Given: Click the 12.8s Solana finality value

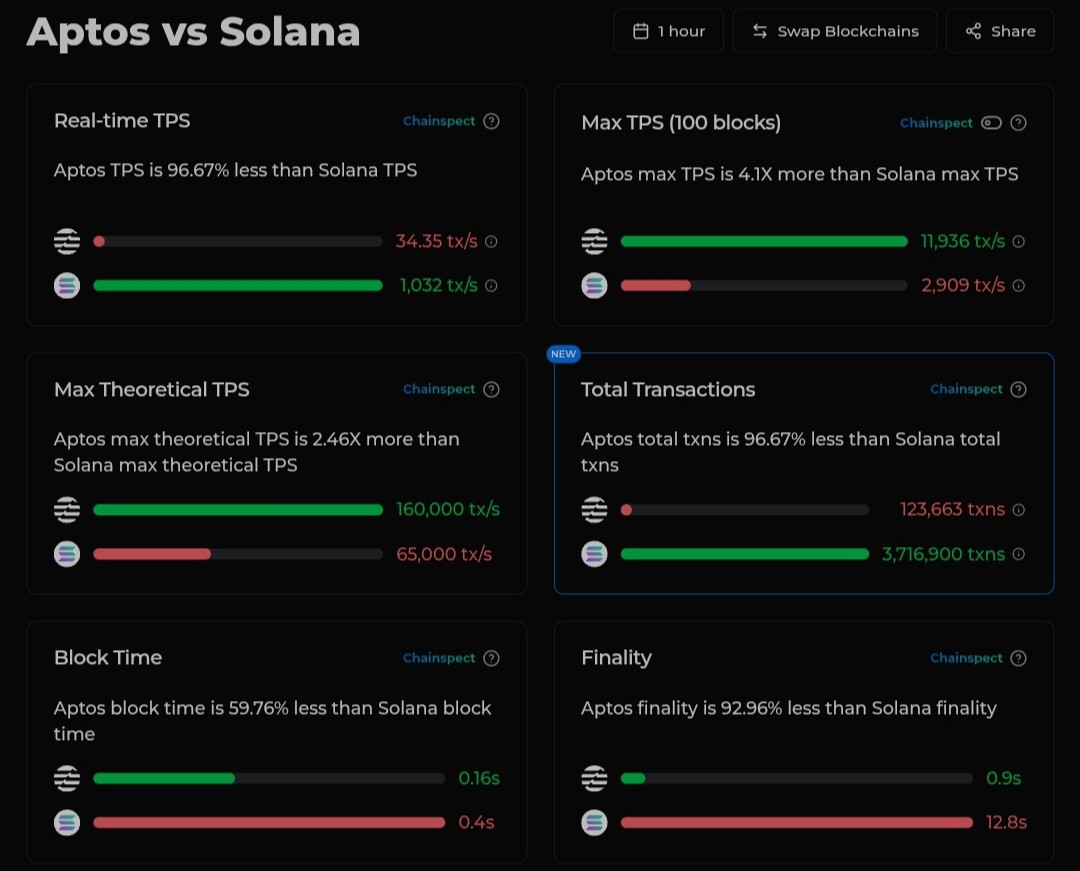Looking at the screenshot, I should click(x=1006, y=822).
